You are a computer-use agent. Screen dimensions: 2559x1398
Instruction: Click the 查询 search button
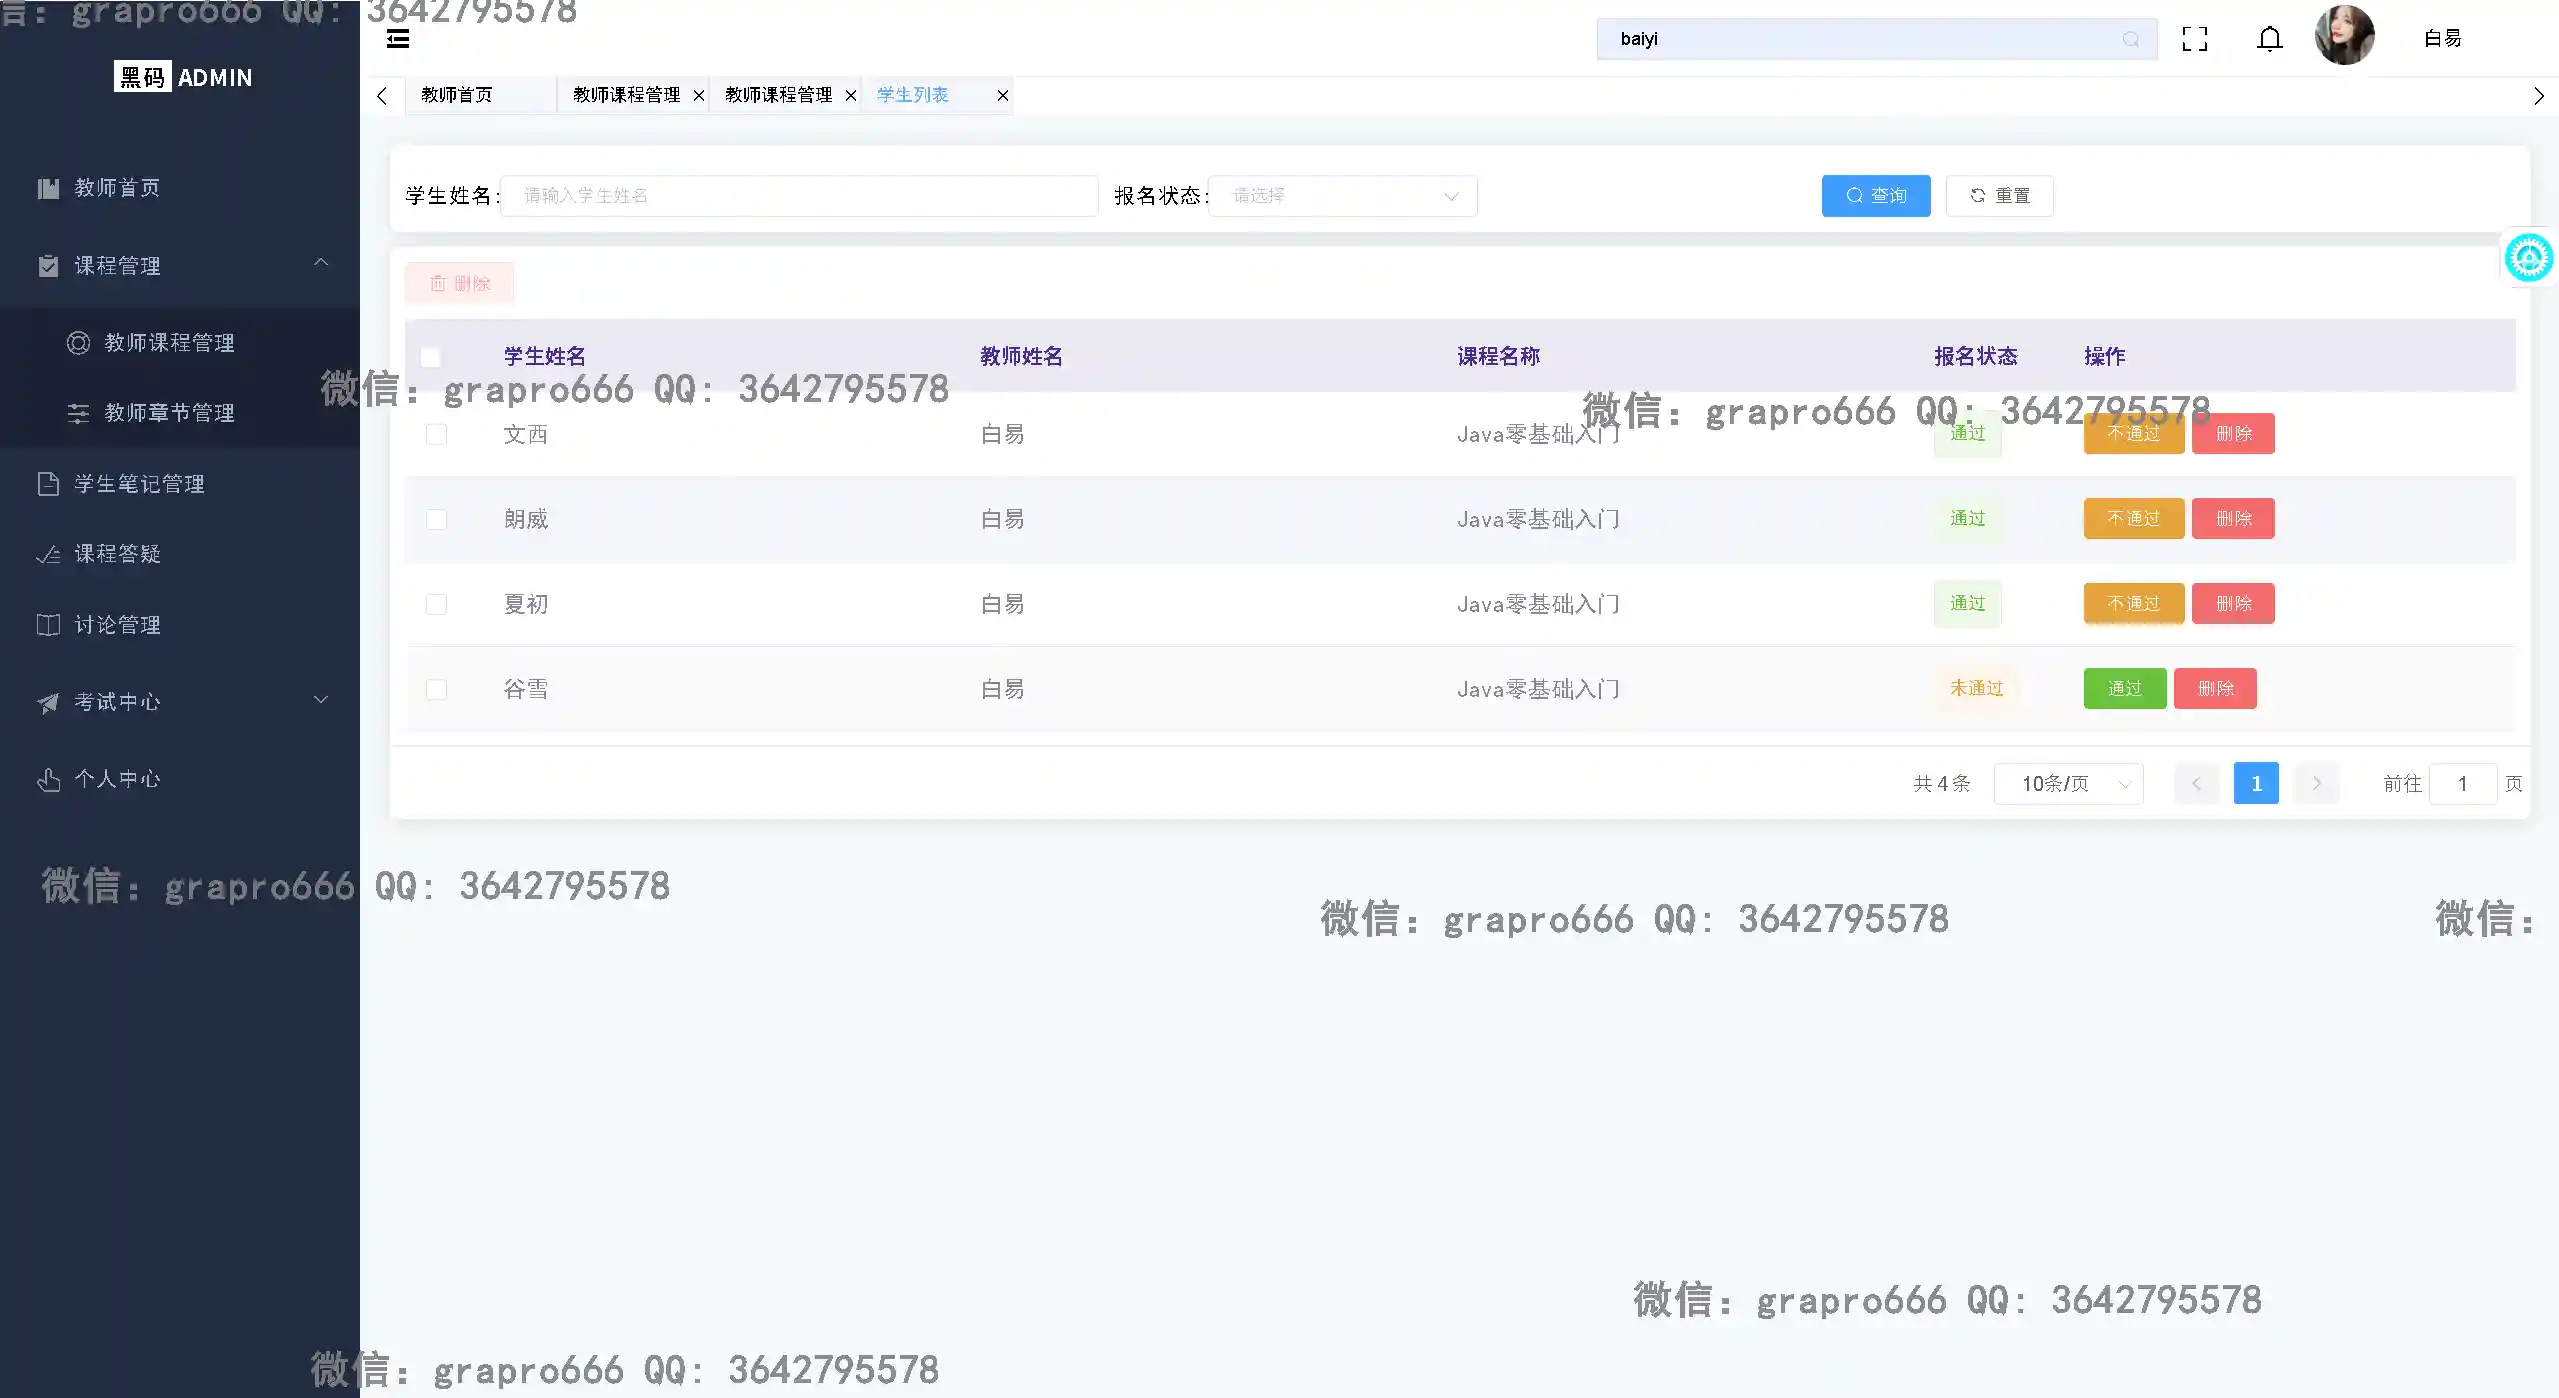click(1876, 196)
